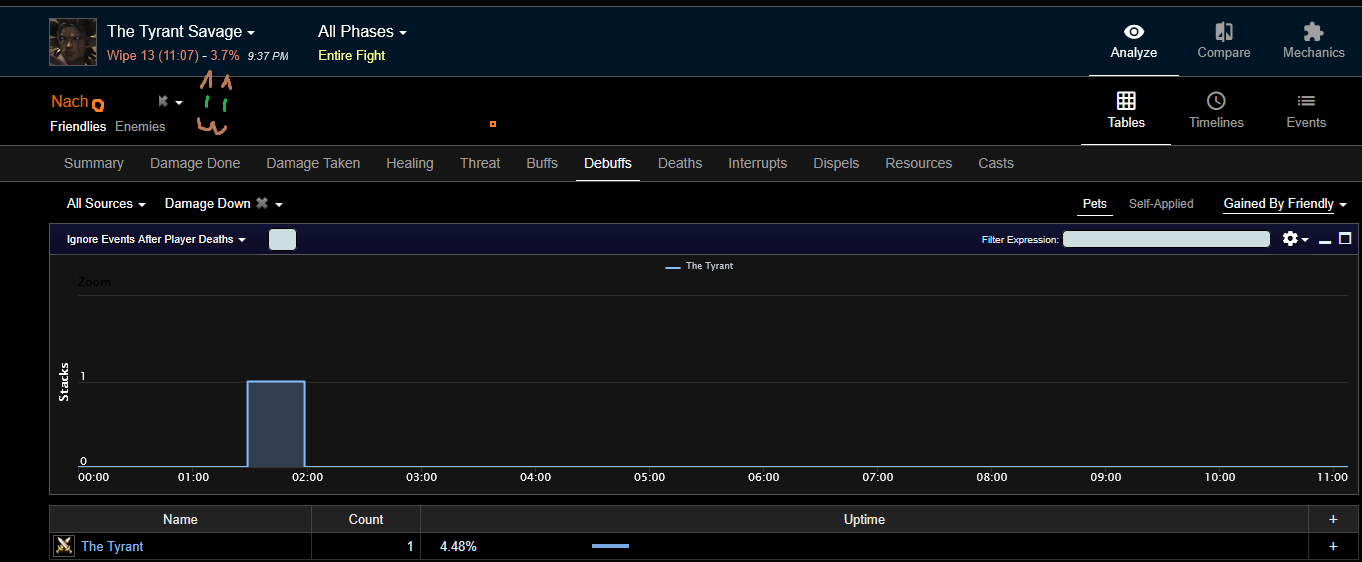This screenshot has width=1362, height=562.
Task: Toggle the Self-Applied option
Action: 1161,203
